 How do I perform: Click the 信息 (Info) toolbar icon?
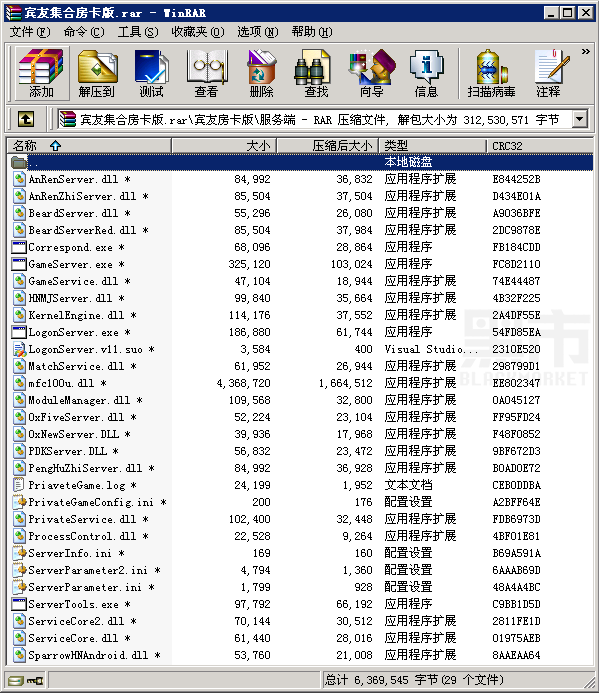426,73
